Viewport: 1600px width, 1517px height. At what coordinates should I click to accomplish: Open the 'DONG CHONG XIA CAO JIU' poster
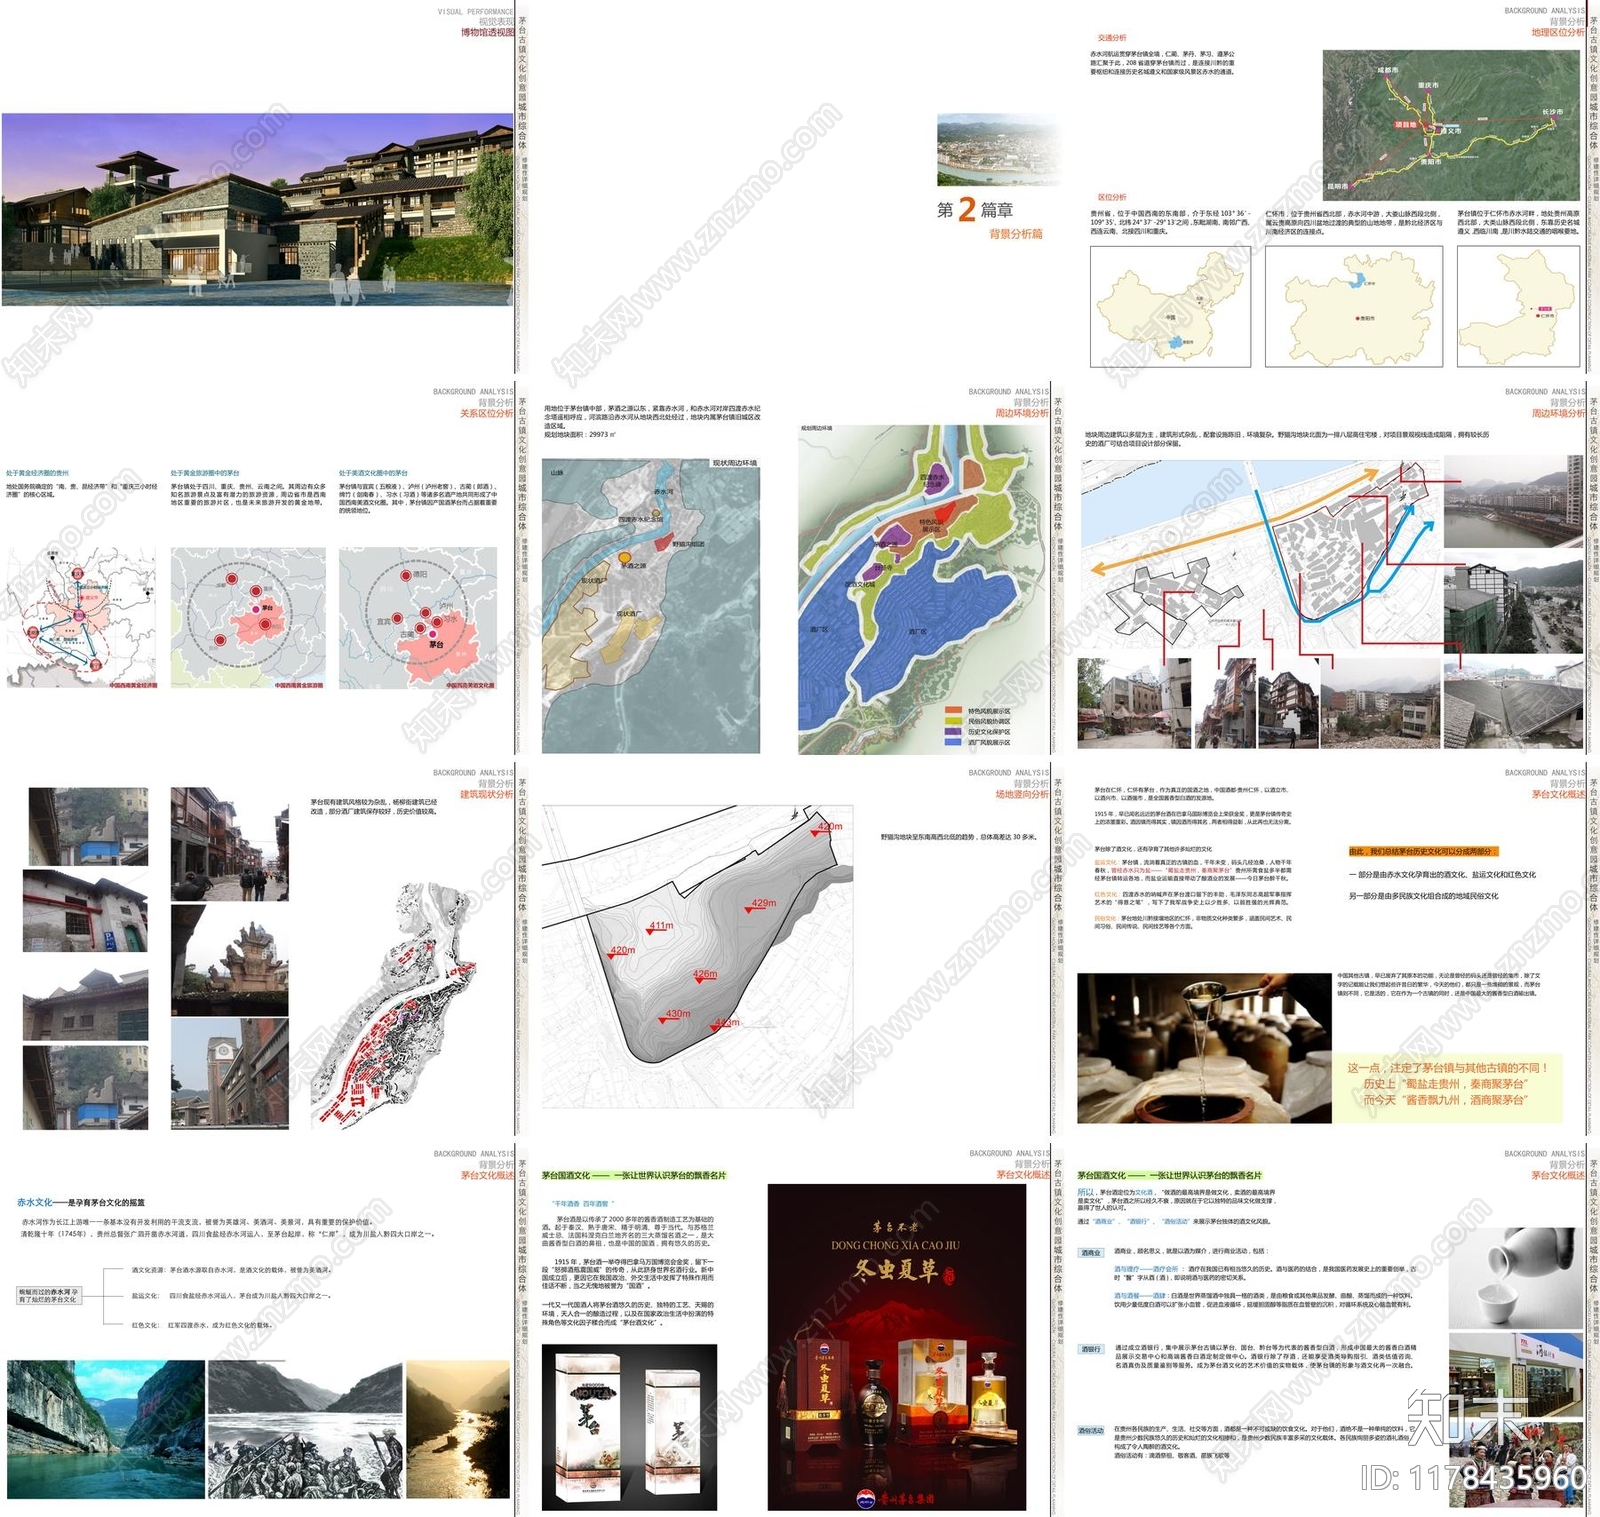click(x=897, y=1347)
